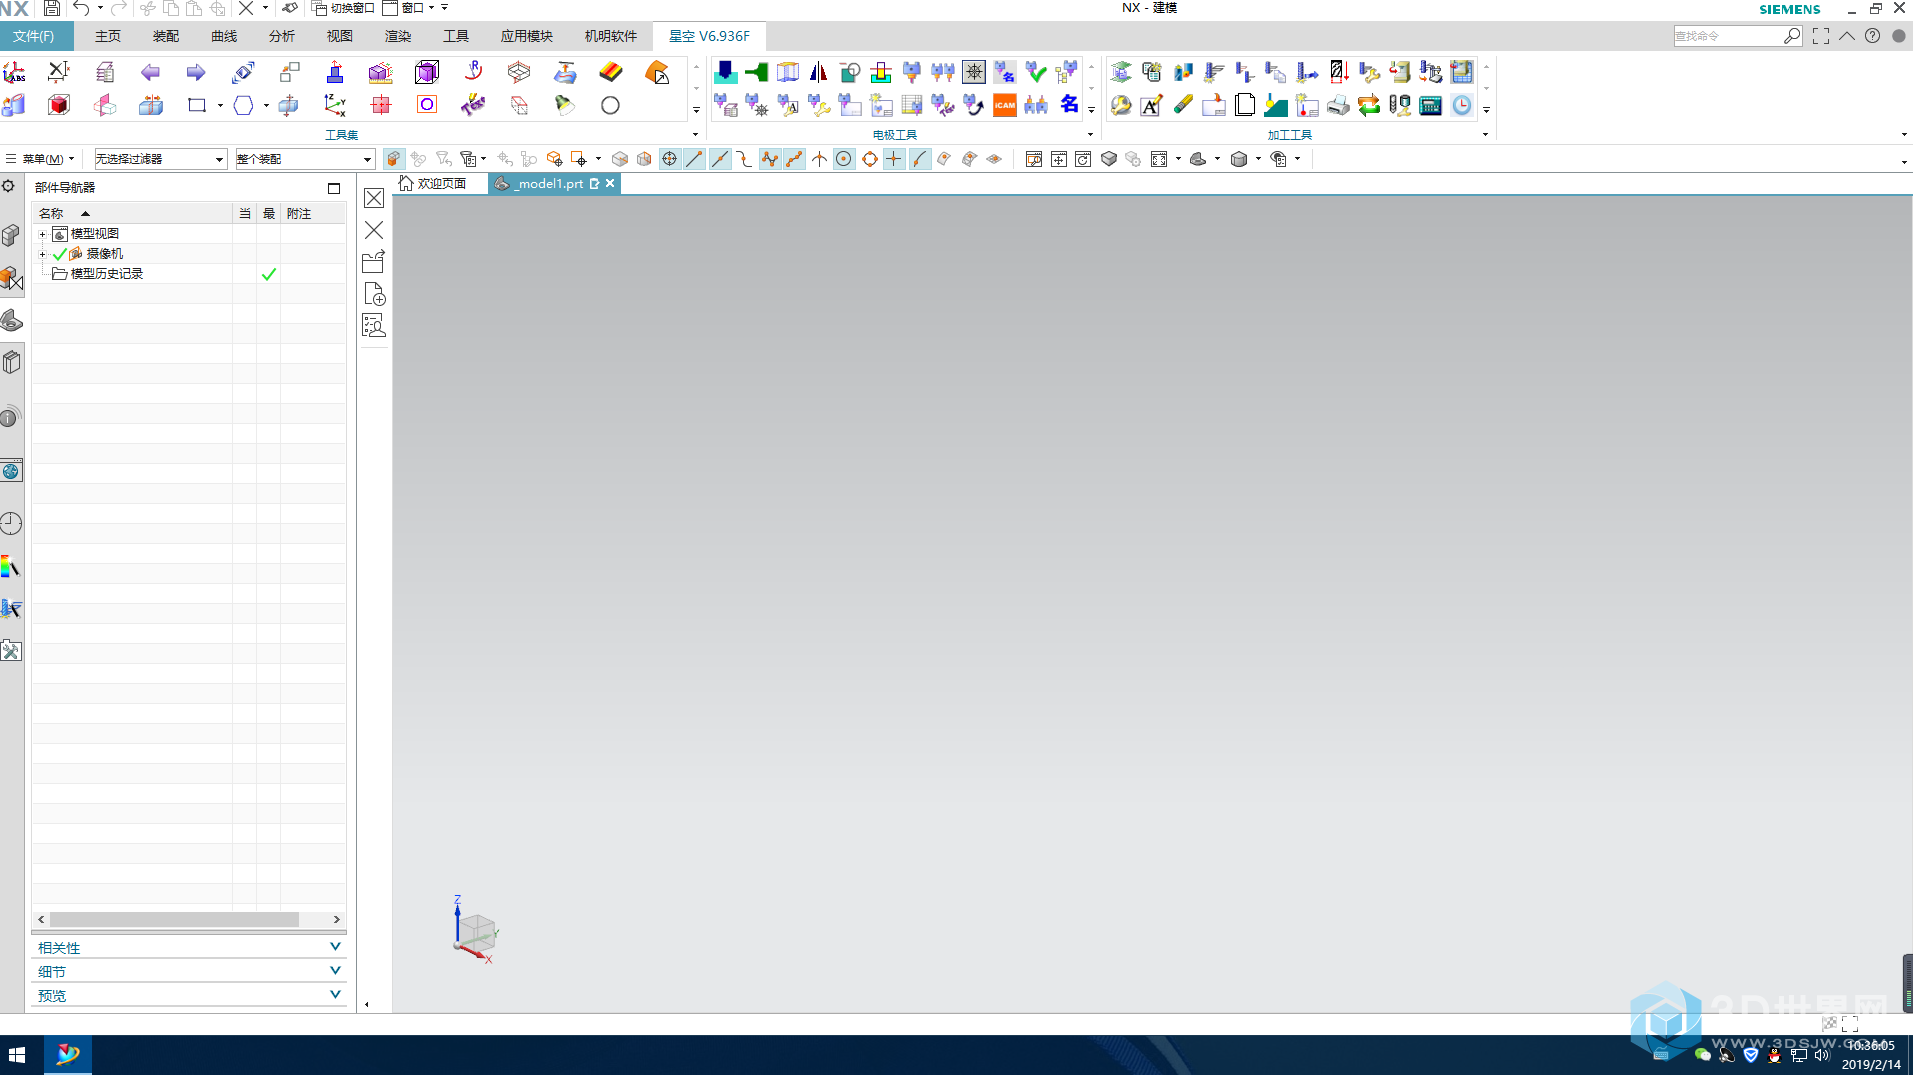Open the Windows Start menu
The height and width of the screenshot is (1075, 1913).
click(17, 1055)
